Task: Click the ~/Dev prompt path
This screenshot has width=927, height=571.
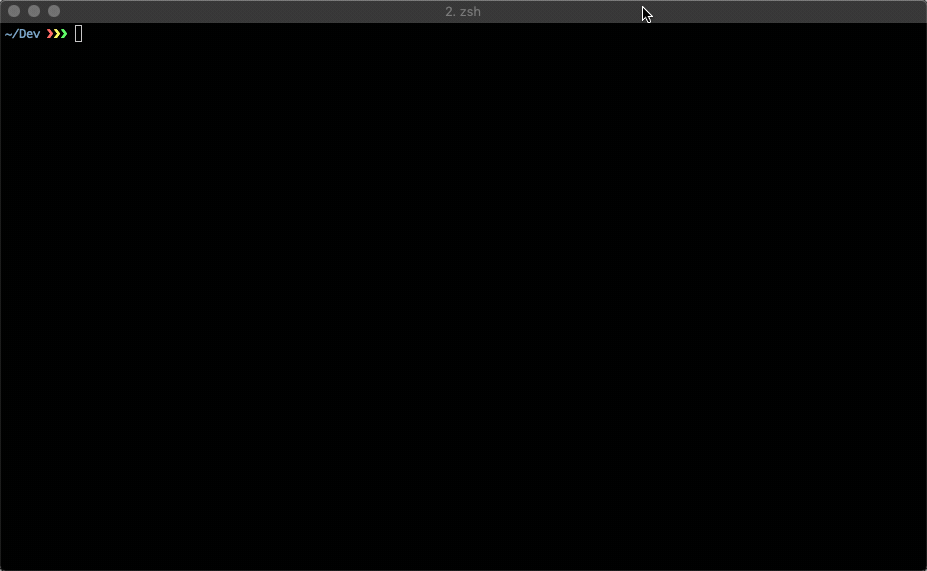Action: click(x=22, y=34)
